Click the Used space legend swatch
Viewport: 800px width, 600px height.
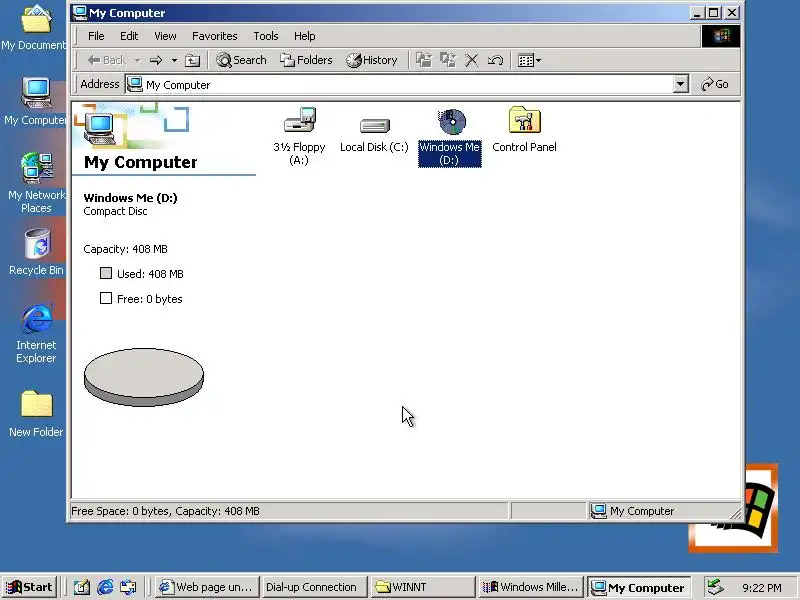(x=106, y=273)
